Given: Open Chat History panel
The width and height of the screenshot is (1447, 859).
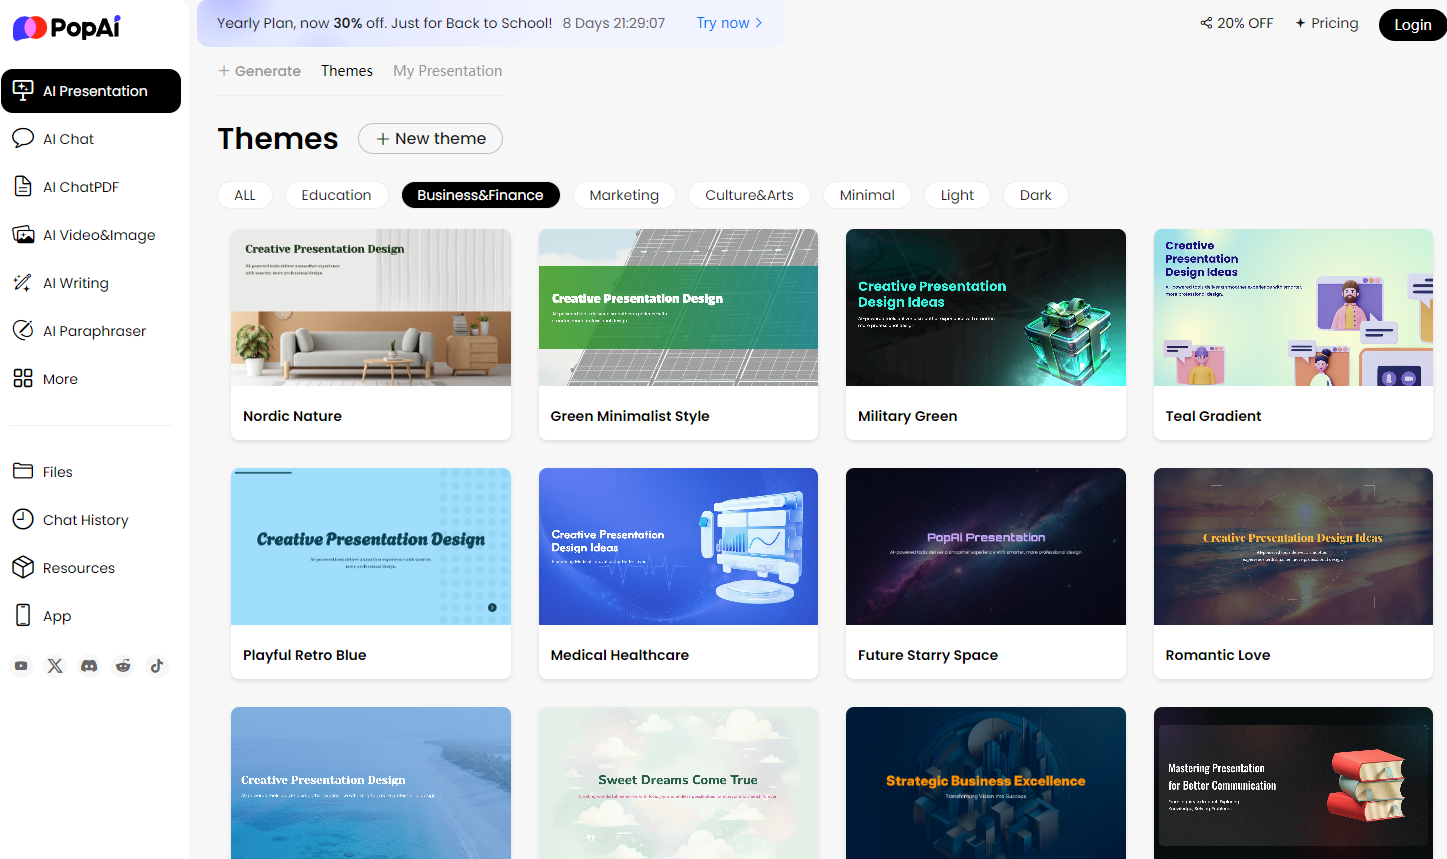Looking at the screenshot, I should pos(86,519).
